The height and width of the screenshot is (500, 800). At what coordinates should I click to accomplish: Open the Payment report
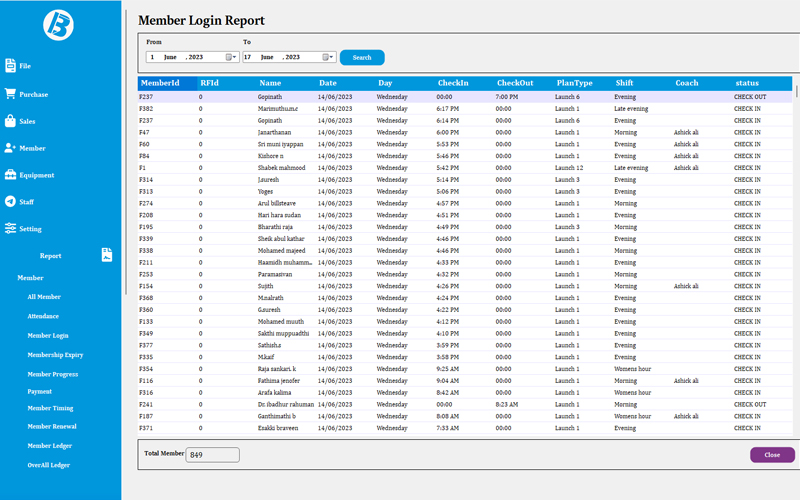40,392
